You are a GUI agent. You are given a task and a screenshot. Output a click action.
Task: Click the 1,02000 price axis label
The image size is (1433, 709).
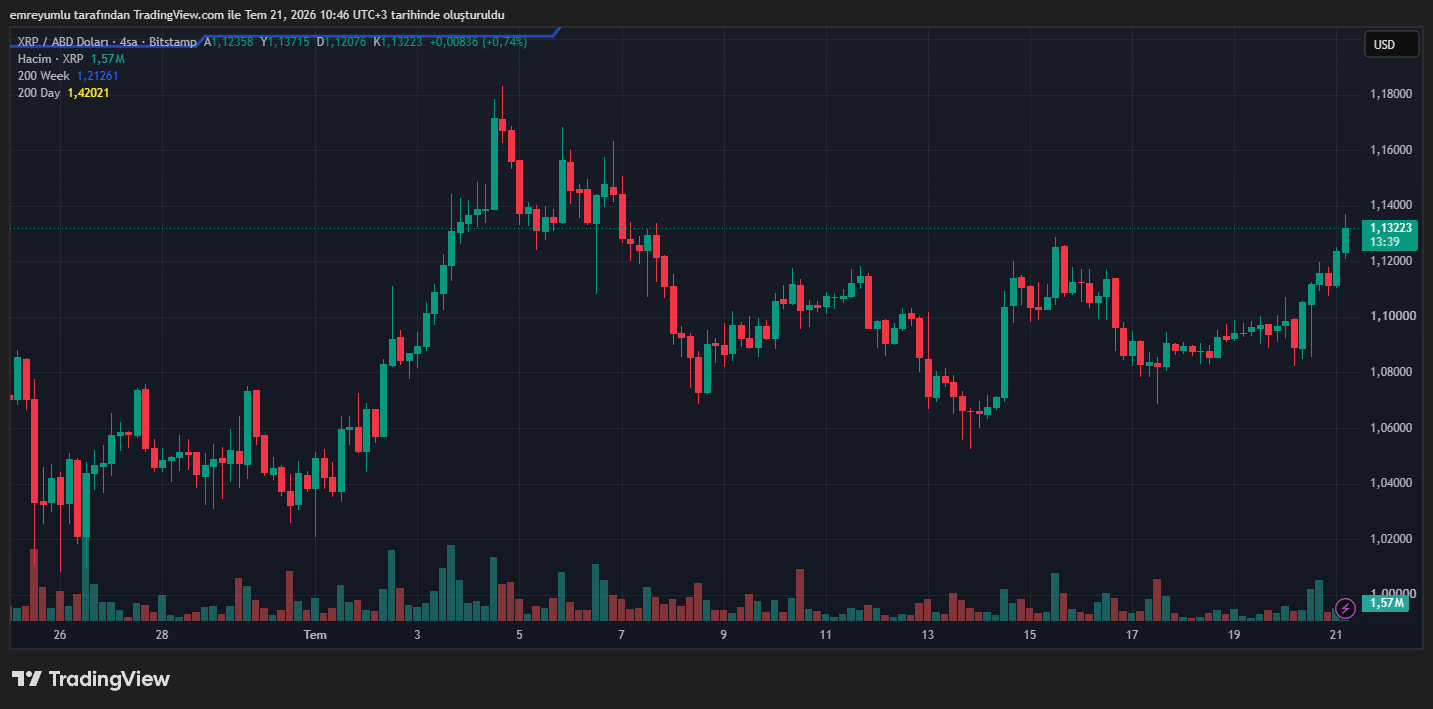tap(1391, 539)
